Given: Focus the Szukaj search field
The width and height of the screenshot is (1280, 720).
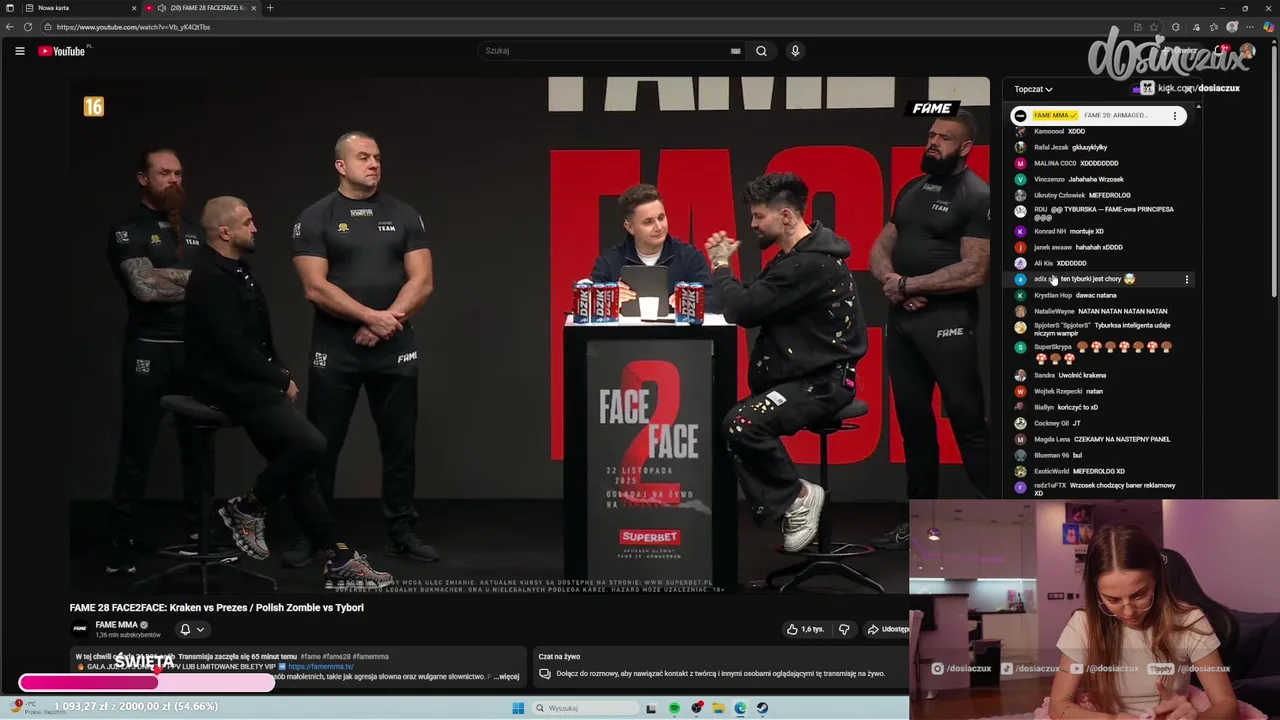Looking at the screenshot, I should (x=605, y=51).
